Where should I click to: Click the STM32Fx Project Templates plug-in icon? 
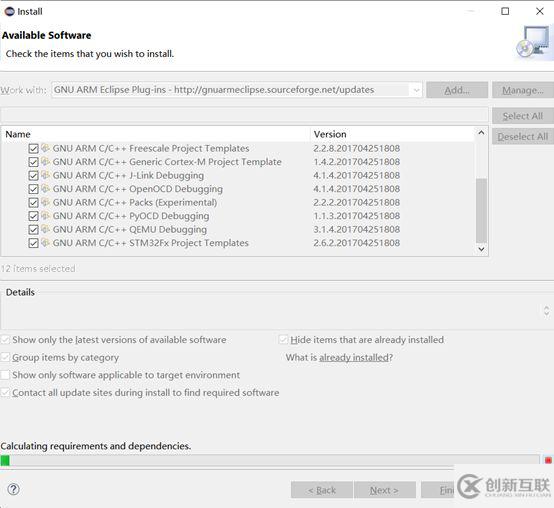(45, 242)
